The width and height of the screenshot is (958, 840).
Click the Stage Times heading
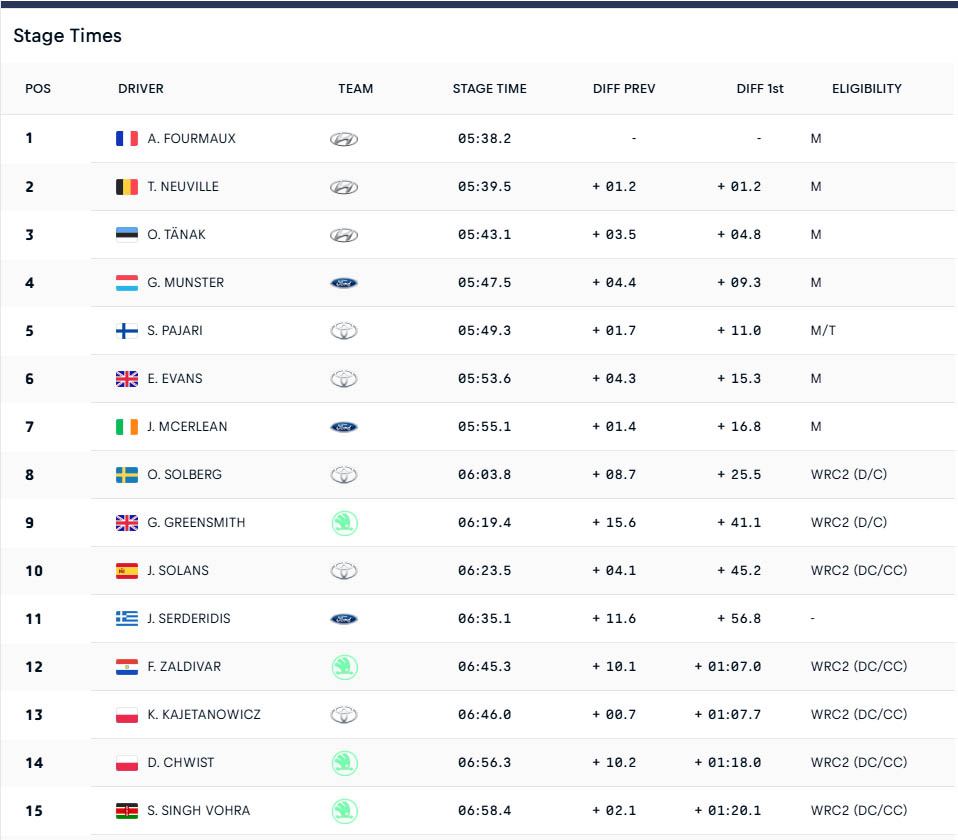click(67, 35)
